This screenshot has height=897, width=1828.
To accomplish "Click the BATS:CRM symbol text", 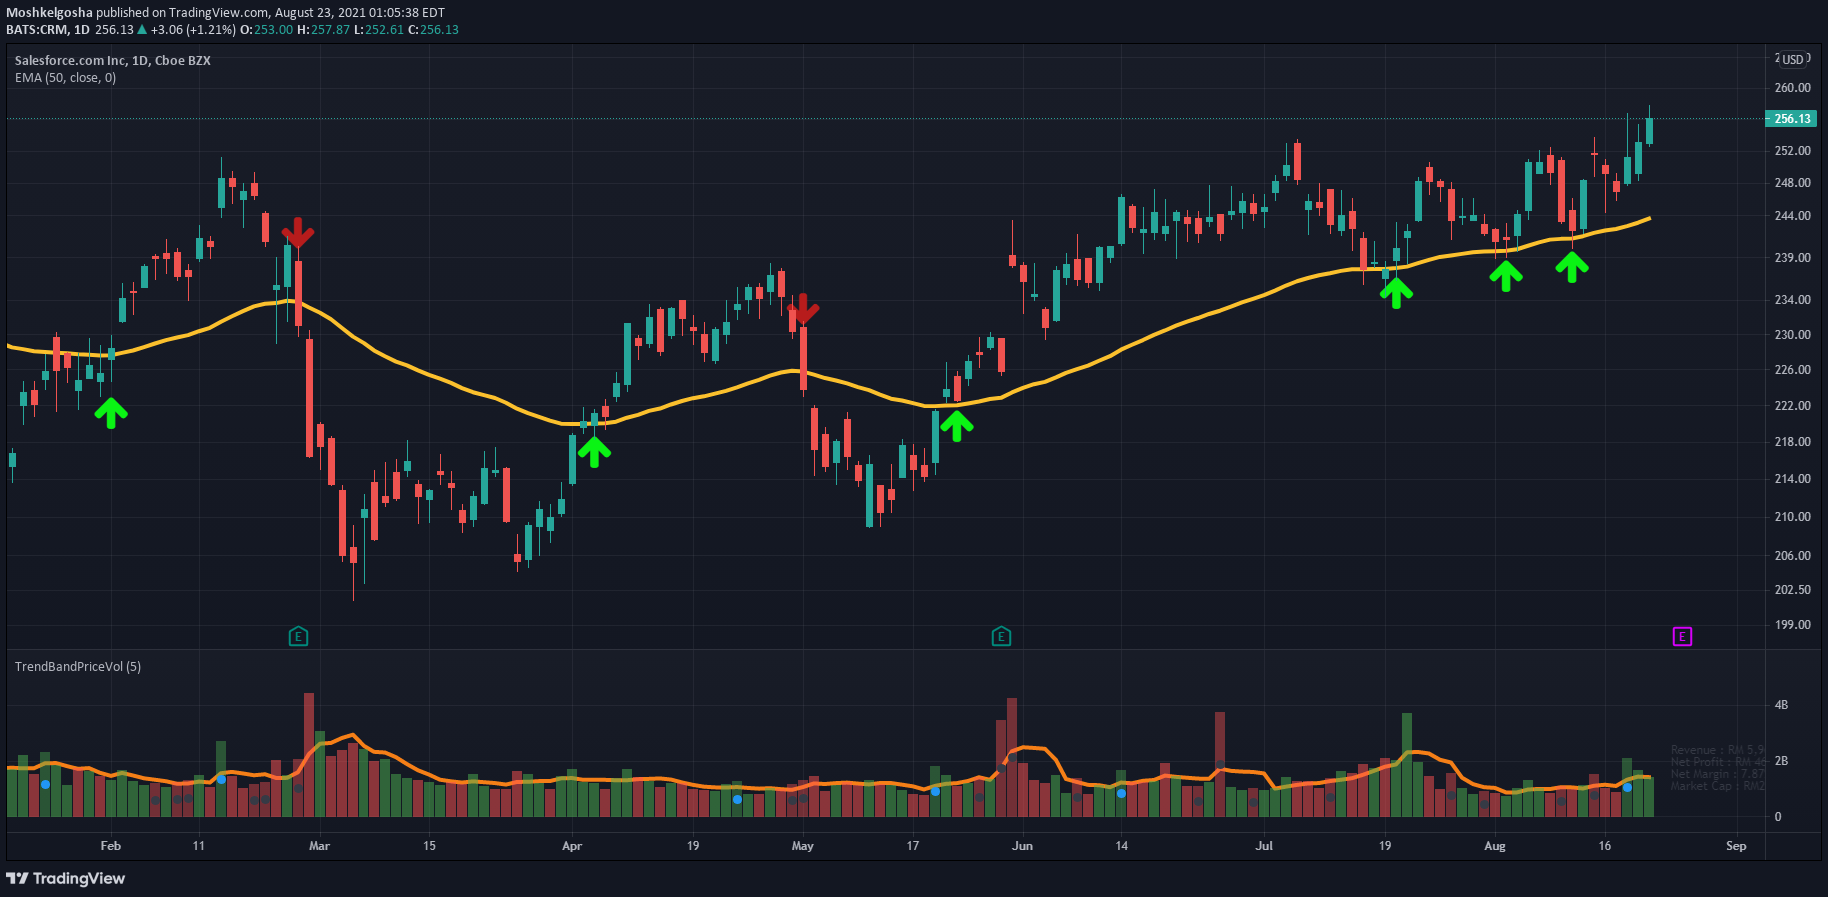I will coord(36,30).
